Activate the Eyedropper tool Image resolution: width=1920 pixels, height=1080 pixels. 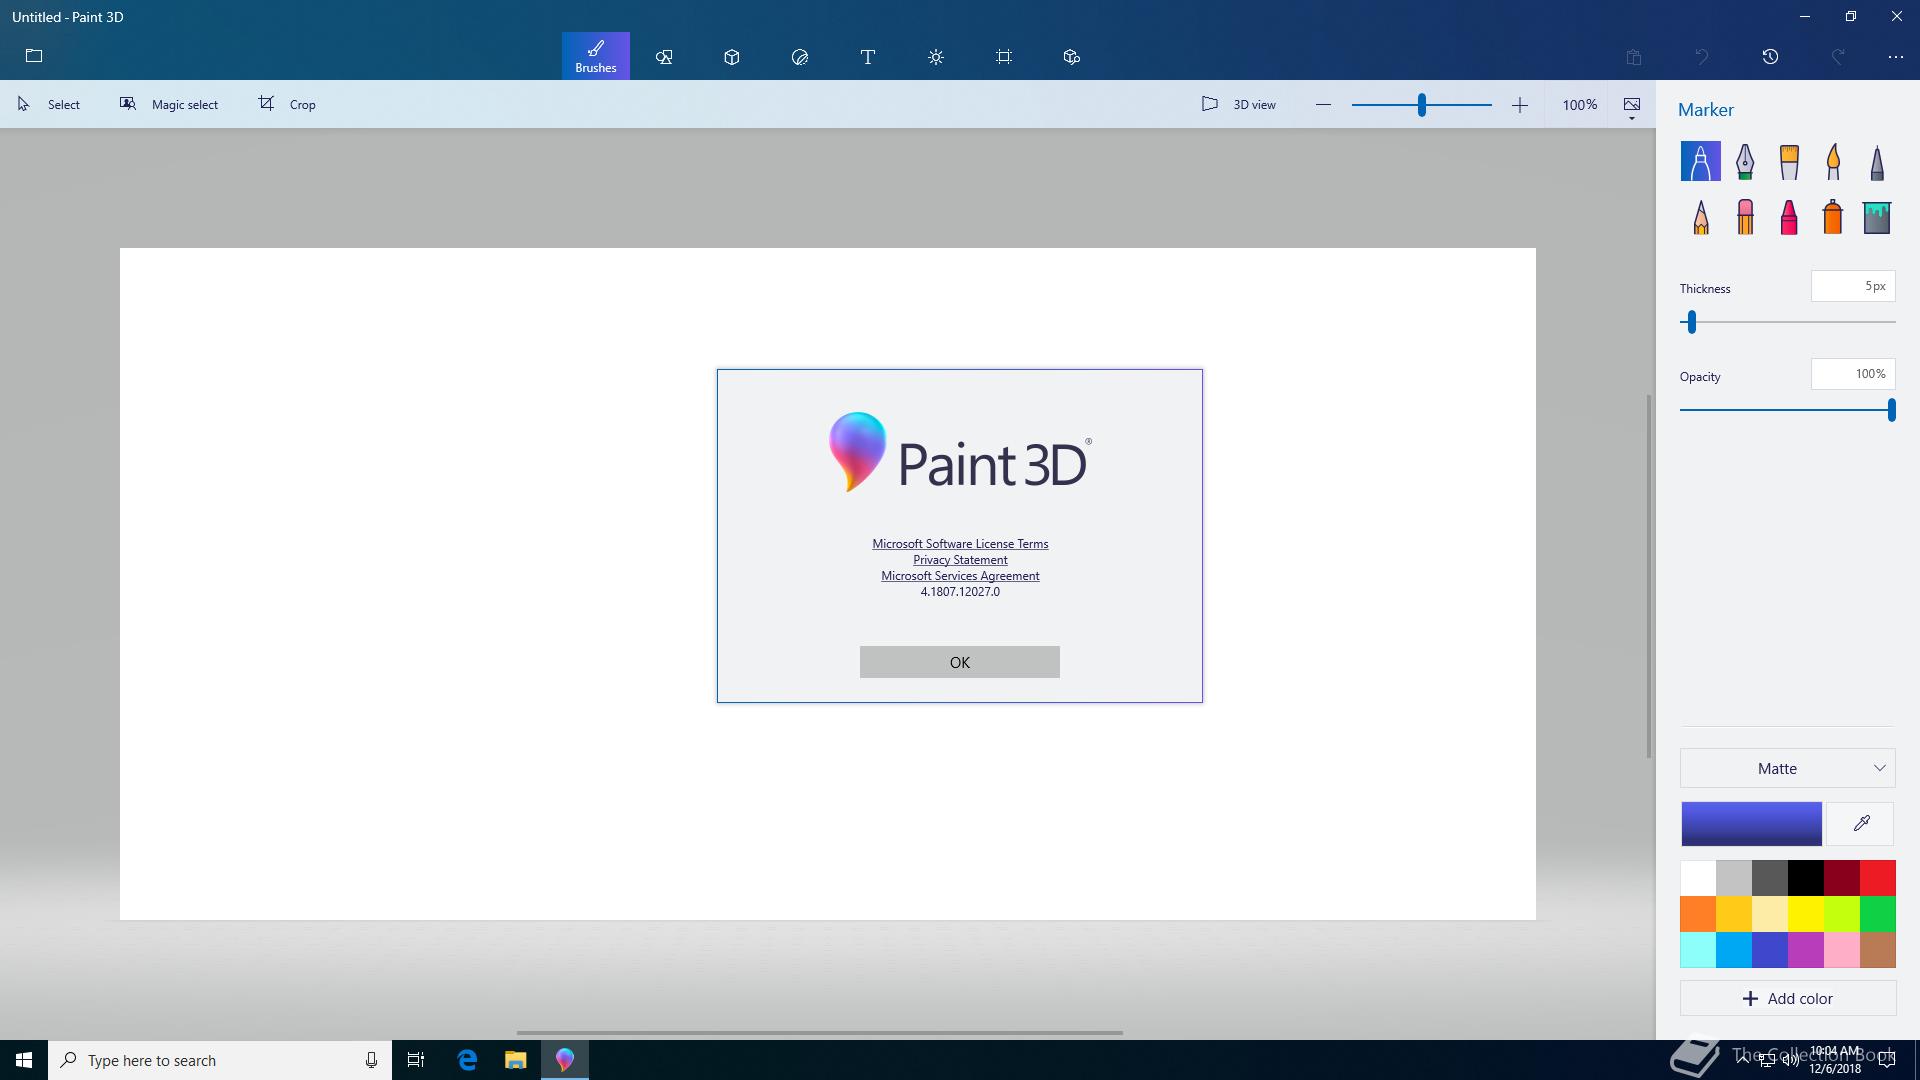click(1861, 823)
